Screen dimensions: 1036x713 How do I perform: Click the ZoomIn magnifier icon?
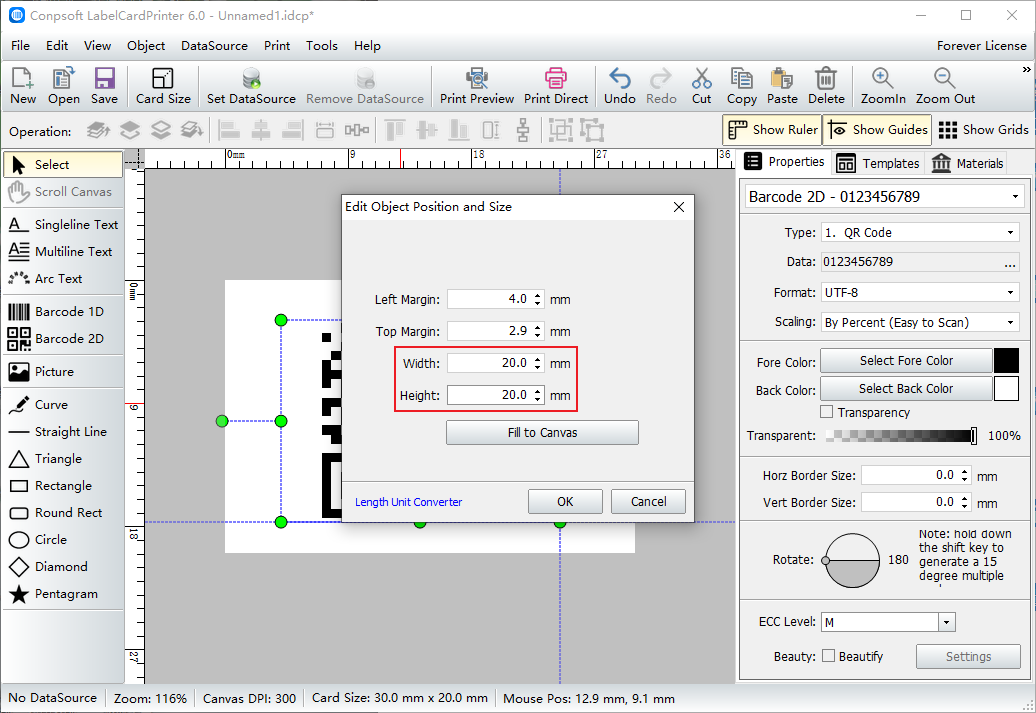pos(883,78)
